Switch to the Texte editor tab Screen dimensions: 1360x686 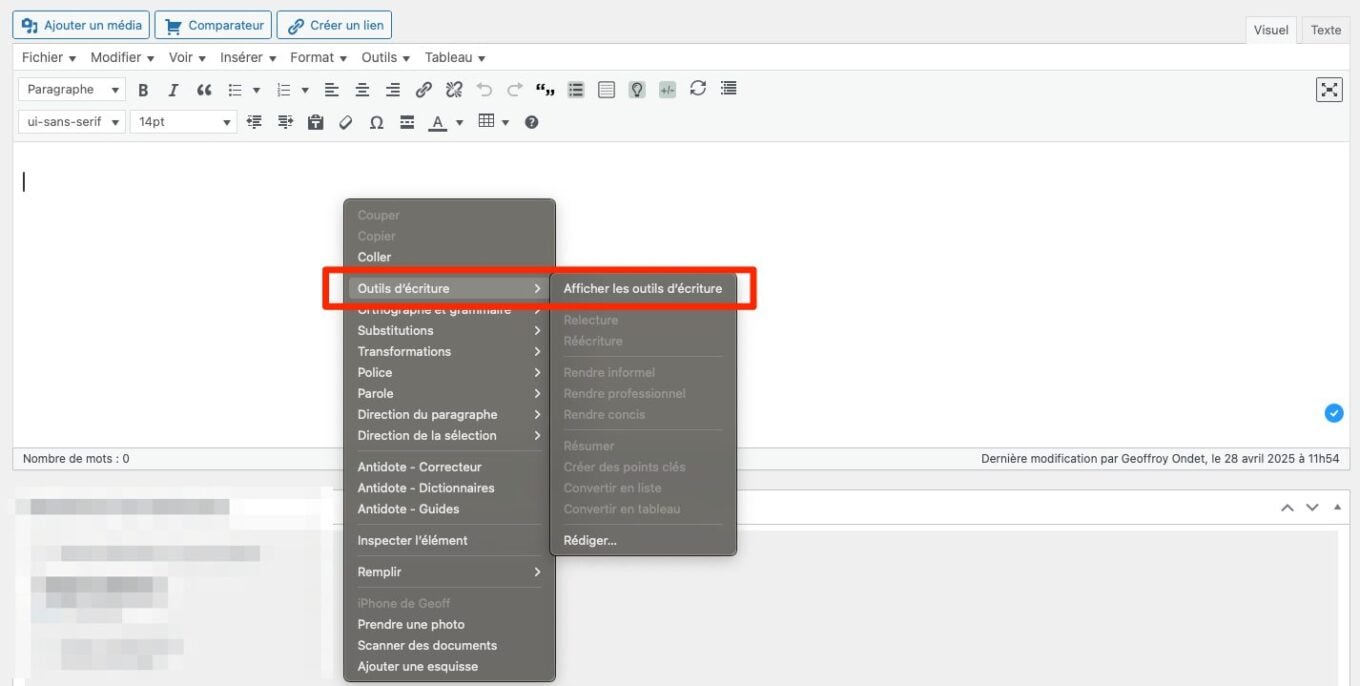1326,30
